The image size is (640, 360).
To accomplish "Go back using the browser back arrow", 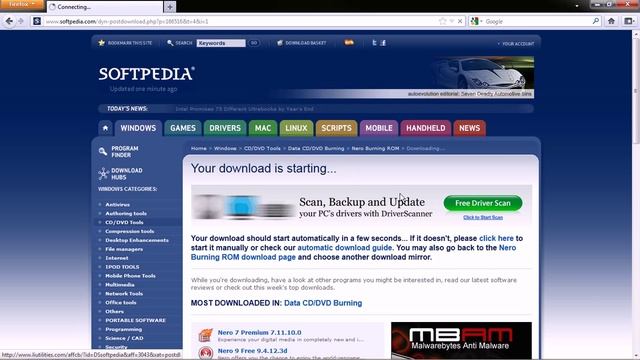I will tap(9, 21).
